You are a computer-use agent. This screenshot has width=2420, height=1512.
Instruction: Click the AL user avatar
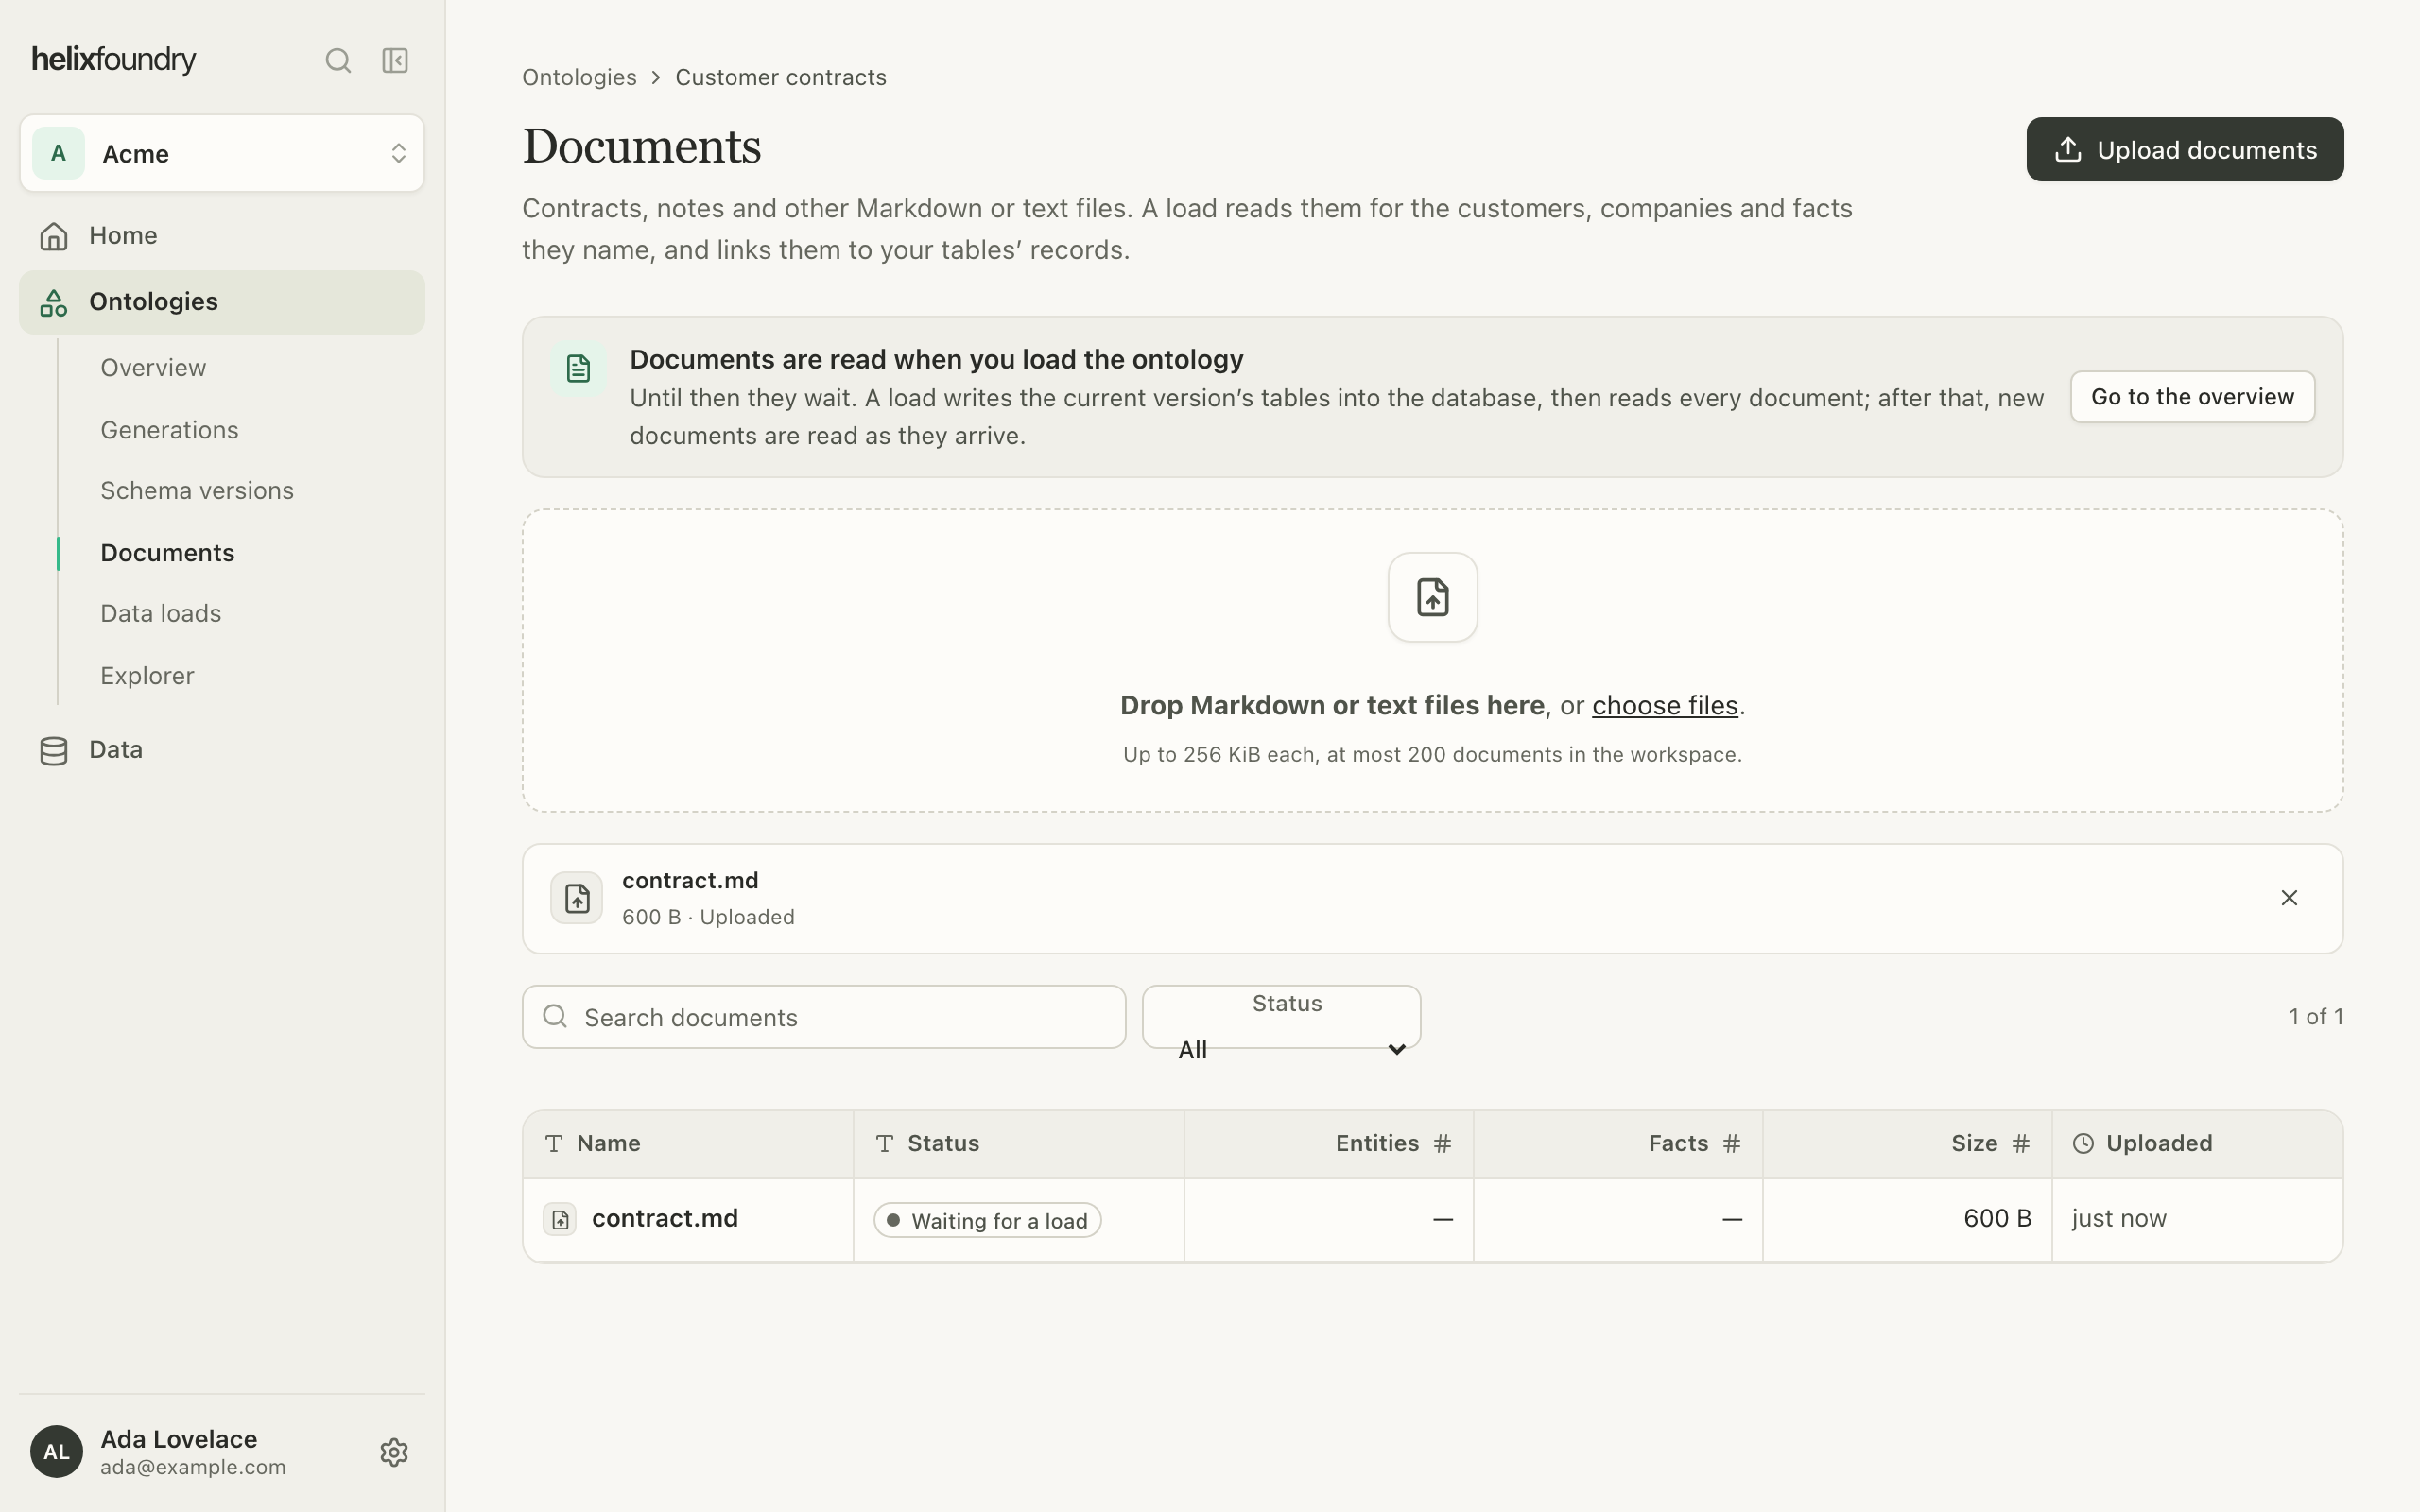point(56,1451)
